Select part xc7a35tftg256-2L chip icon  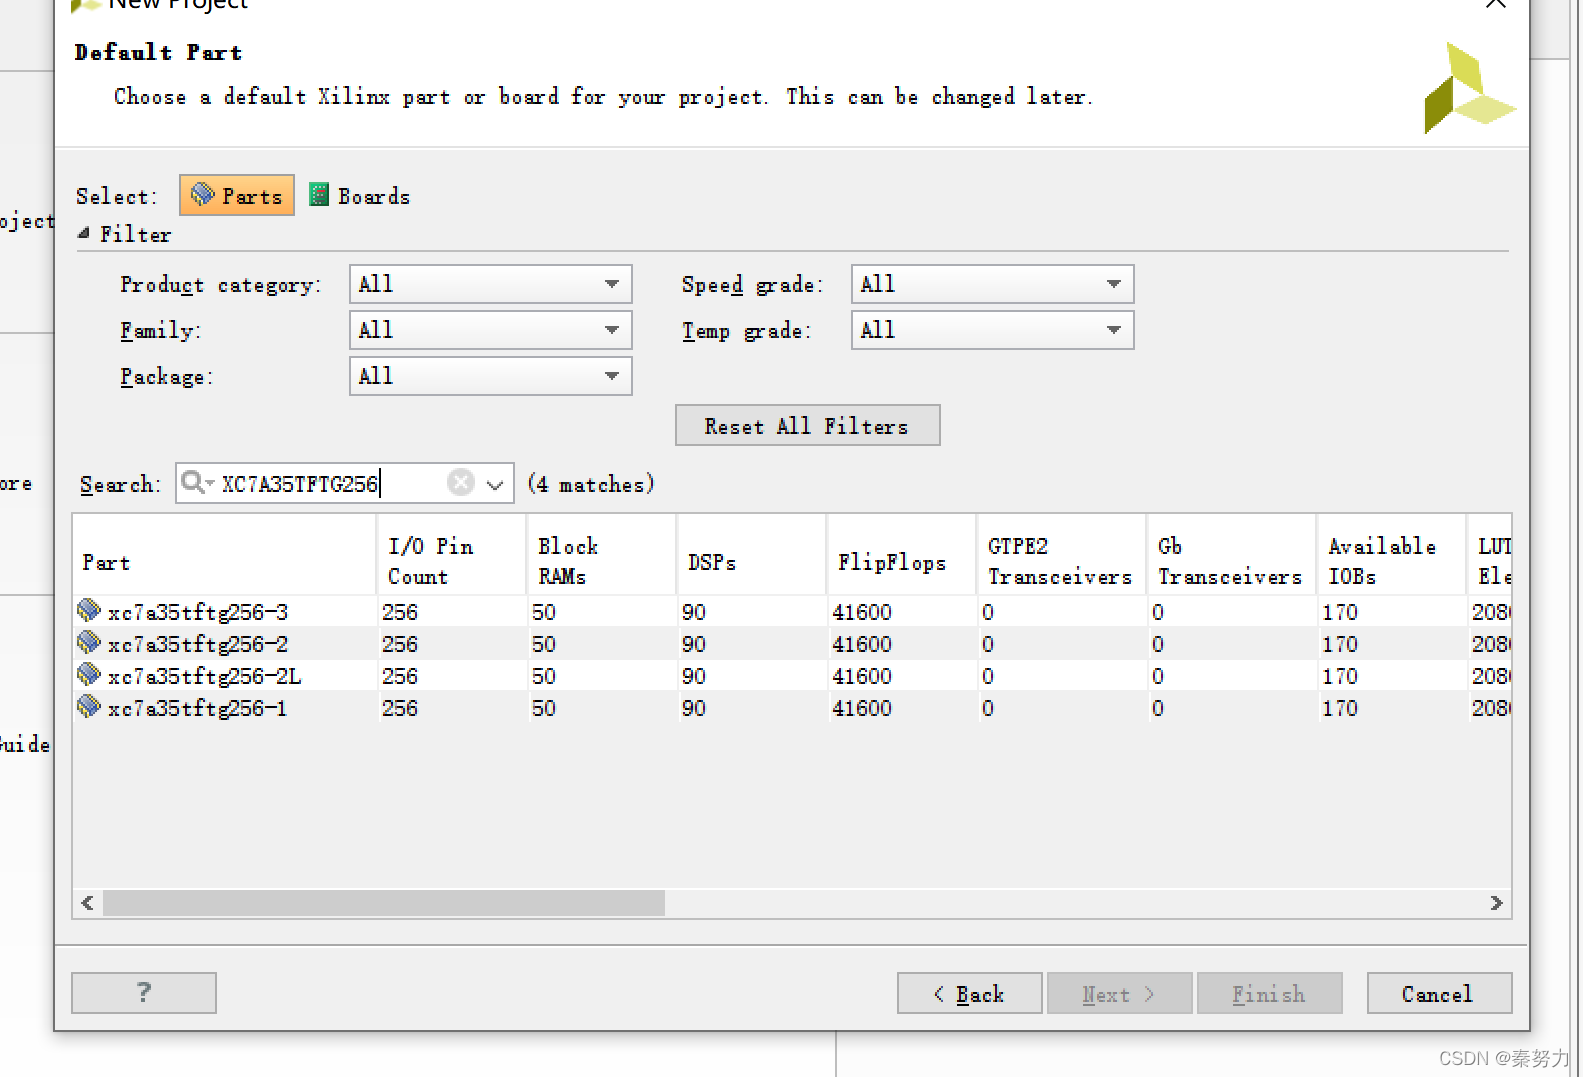tap(89, 674)
